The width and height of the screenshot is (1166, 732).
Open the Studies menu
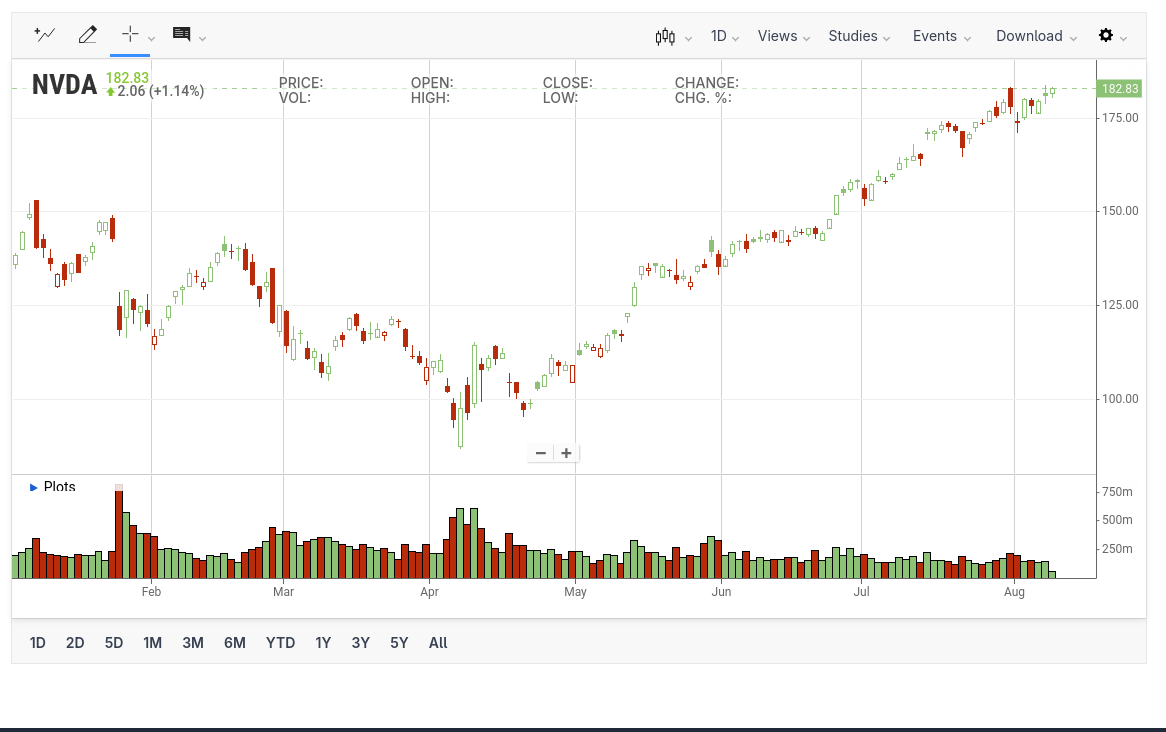tap(860, 36)
